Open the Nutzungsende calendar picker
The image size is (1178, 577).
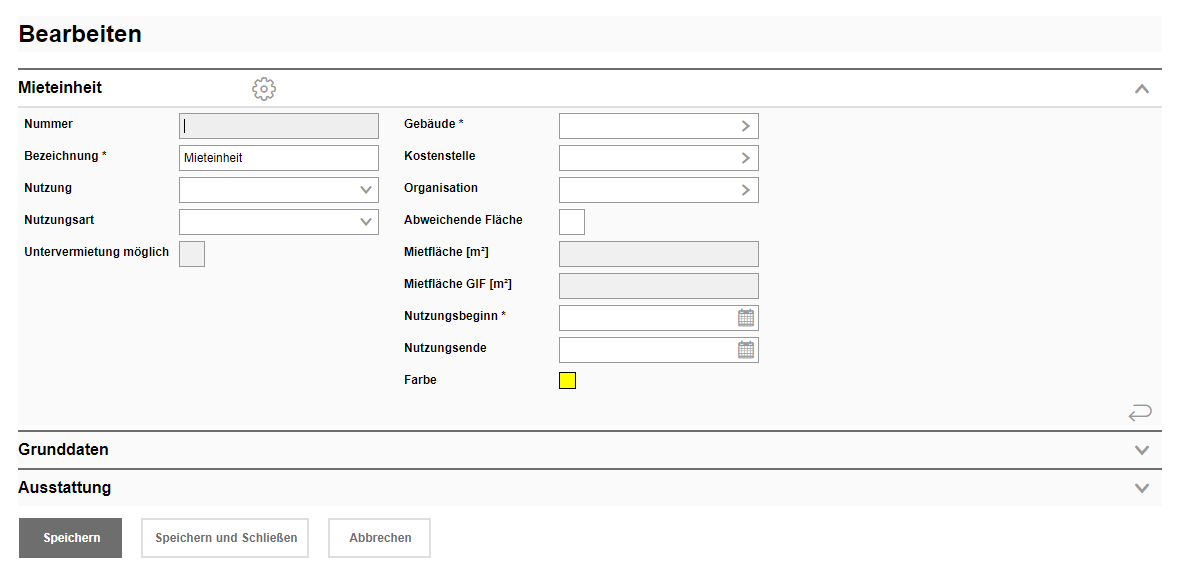coord(746,350)
